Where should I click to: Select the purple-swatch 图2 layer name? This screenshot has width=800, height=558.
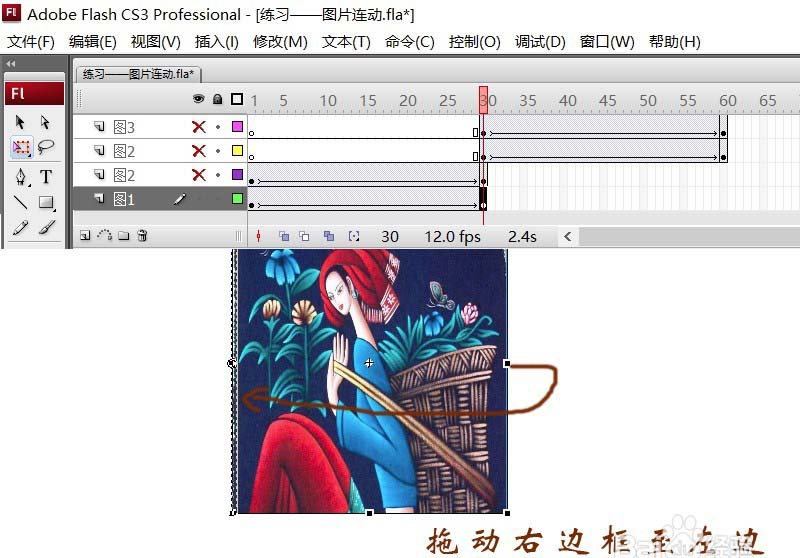(124, 175)
